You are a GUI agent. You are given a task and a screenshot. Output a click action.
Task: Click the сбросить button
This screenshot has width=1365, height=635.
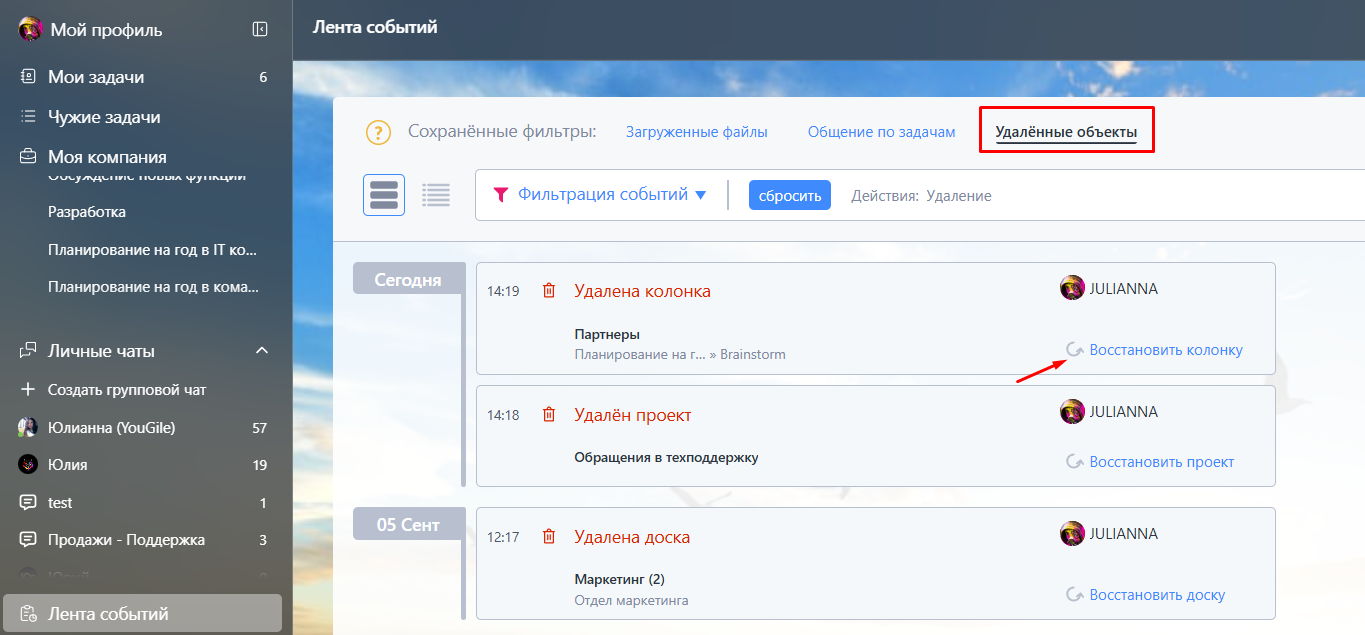(x=790, y=195)
